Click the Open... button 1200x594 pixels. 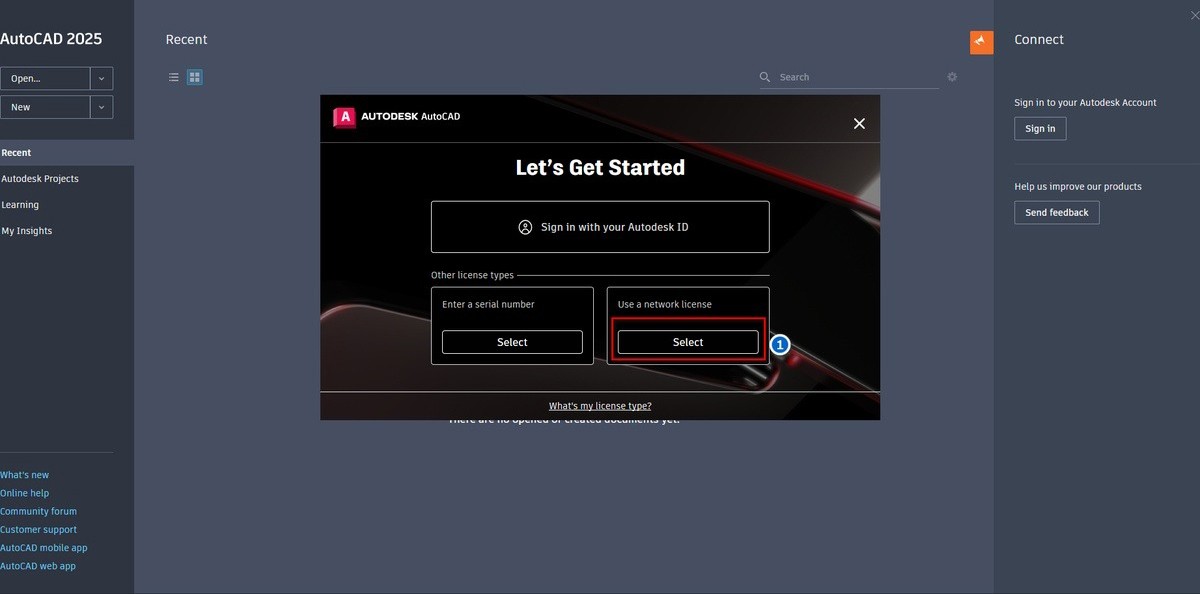coord(45,79)
